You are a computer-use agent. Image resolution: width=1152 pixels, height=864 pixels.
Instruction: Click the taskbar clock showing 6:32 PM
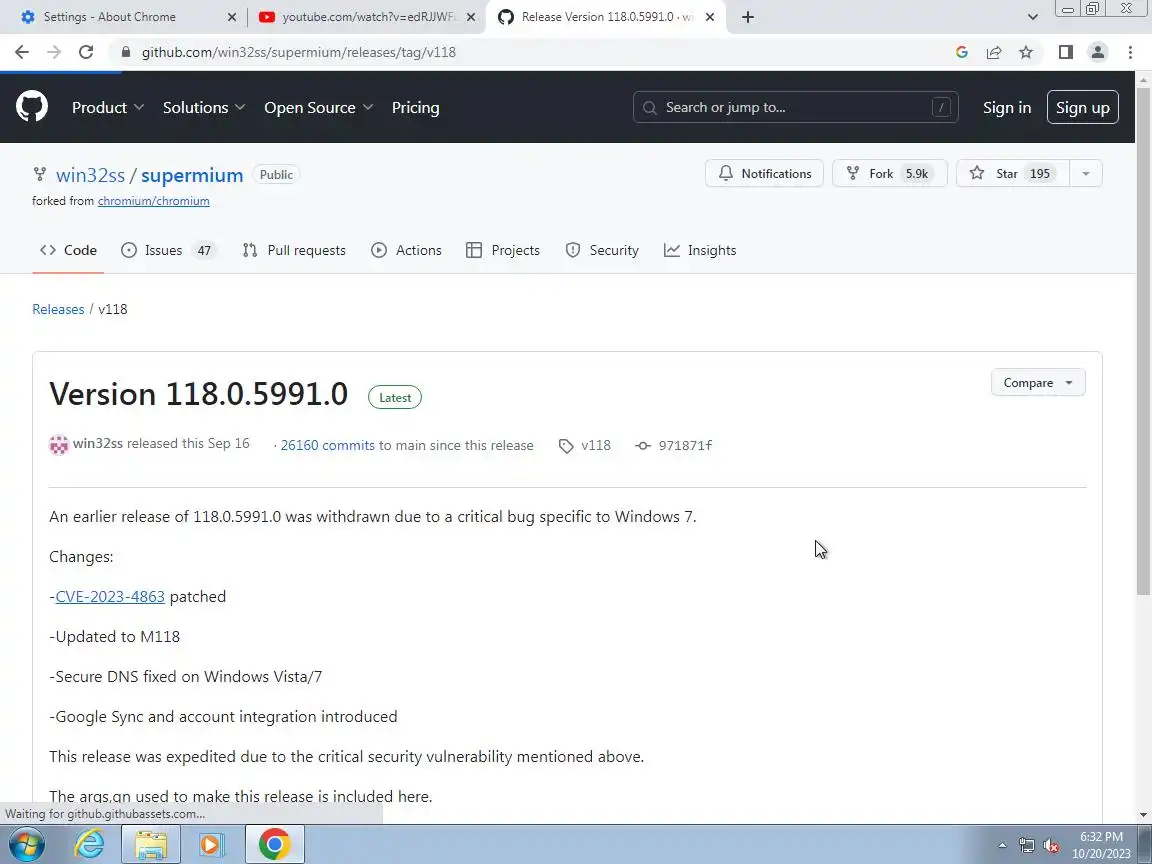(x=1101, y=845)
